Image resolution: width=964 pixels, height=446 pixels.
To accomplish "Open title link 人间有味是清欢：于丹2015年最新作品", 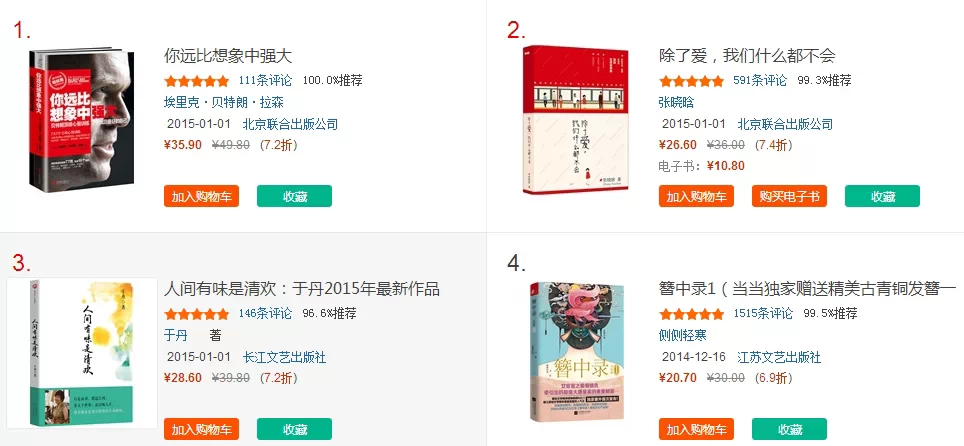I will 302,289.
